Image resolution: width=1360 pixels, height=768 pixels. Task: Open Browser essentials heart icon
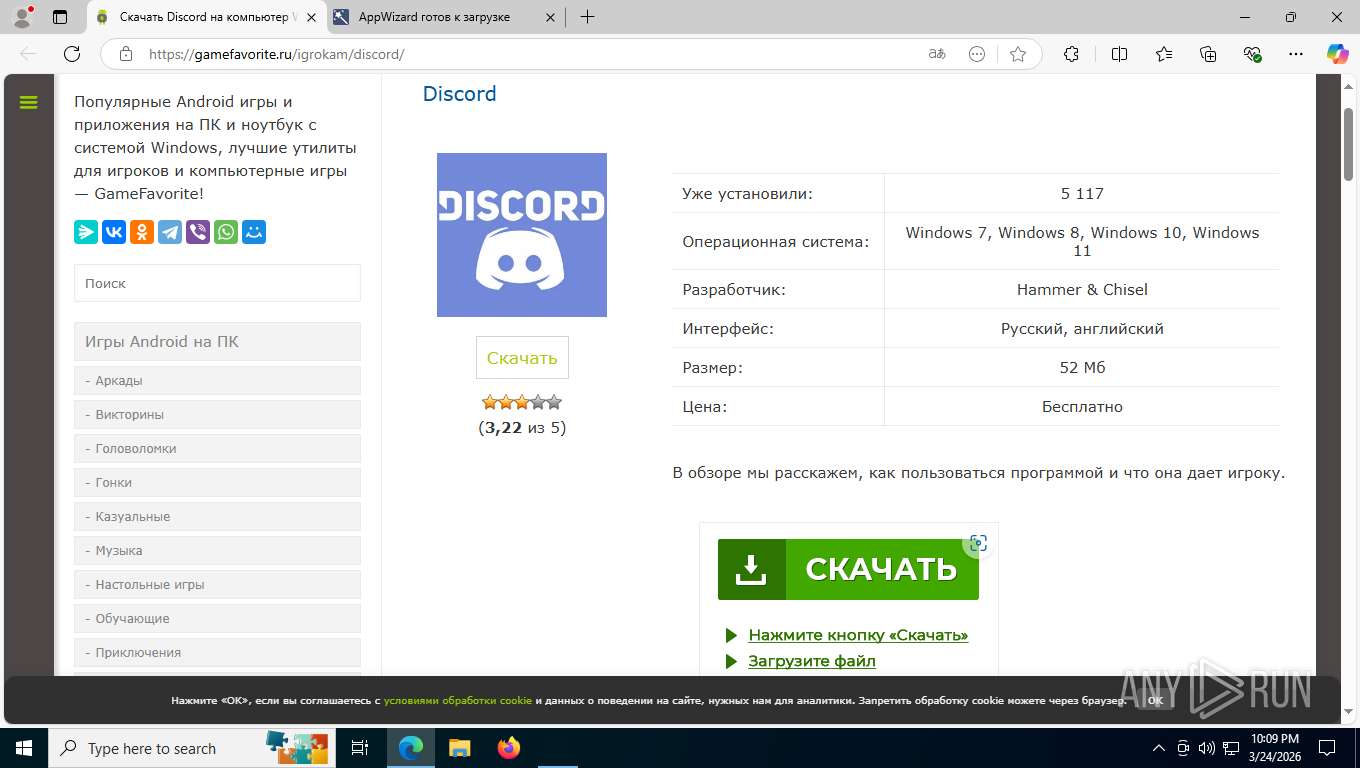tap(1253, 54)
